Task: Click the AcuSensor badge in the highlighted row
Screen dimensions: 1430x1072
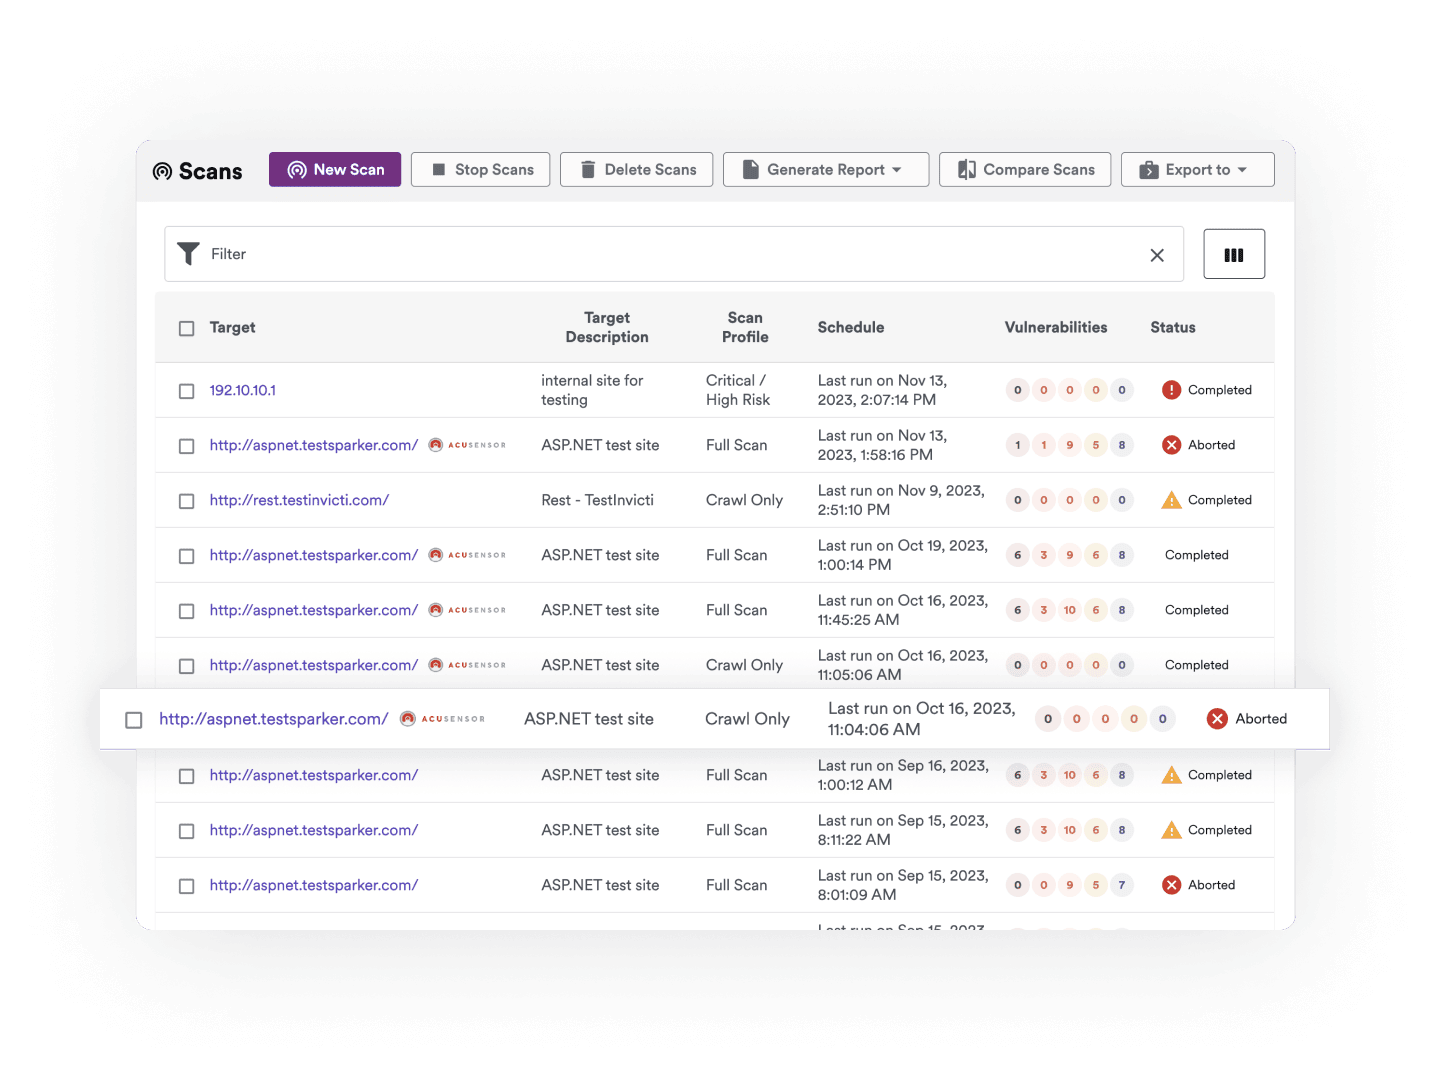Action: 443,719
